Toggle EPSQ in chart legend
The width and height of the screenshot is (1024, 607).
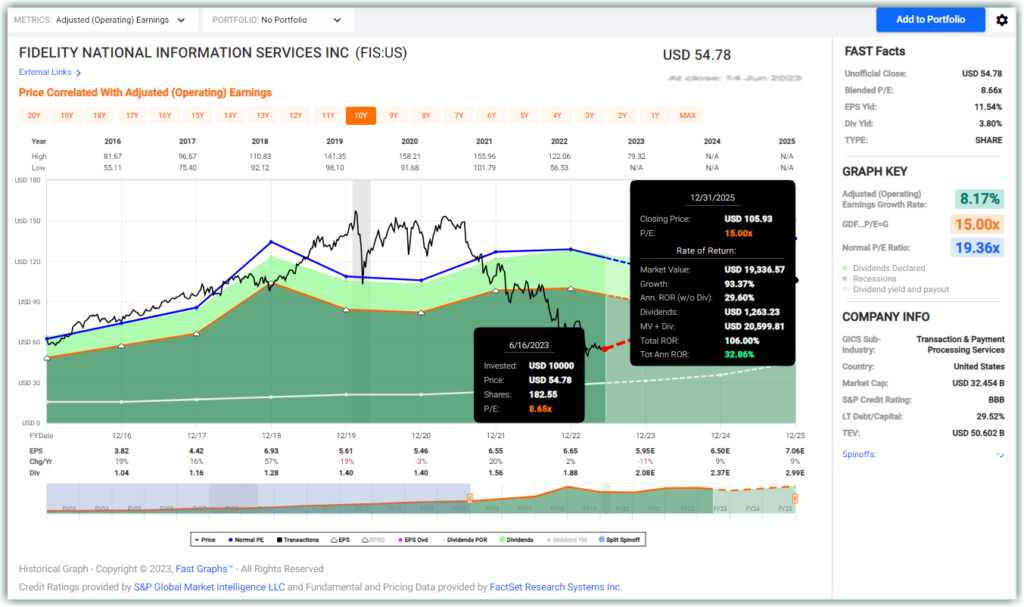point(374,540)
